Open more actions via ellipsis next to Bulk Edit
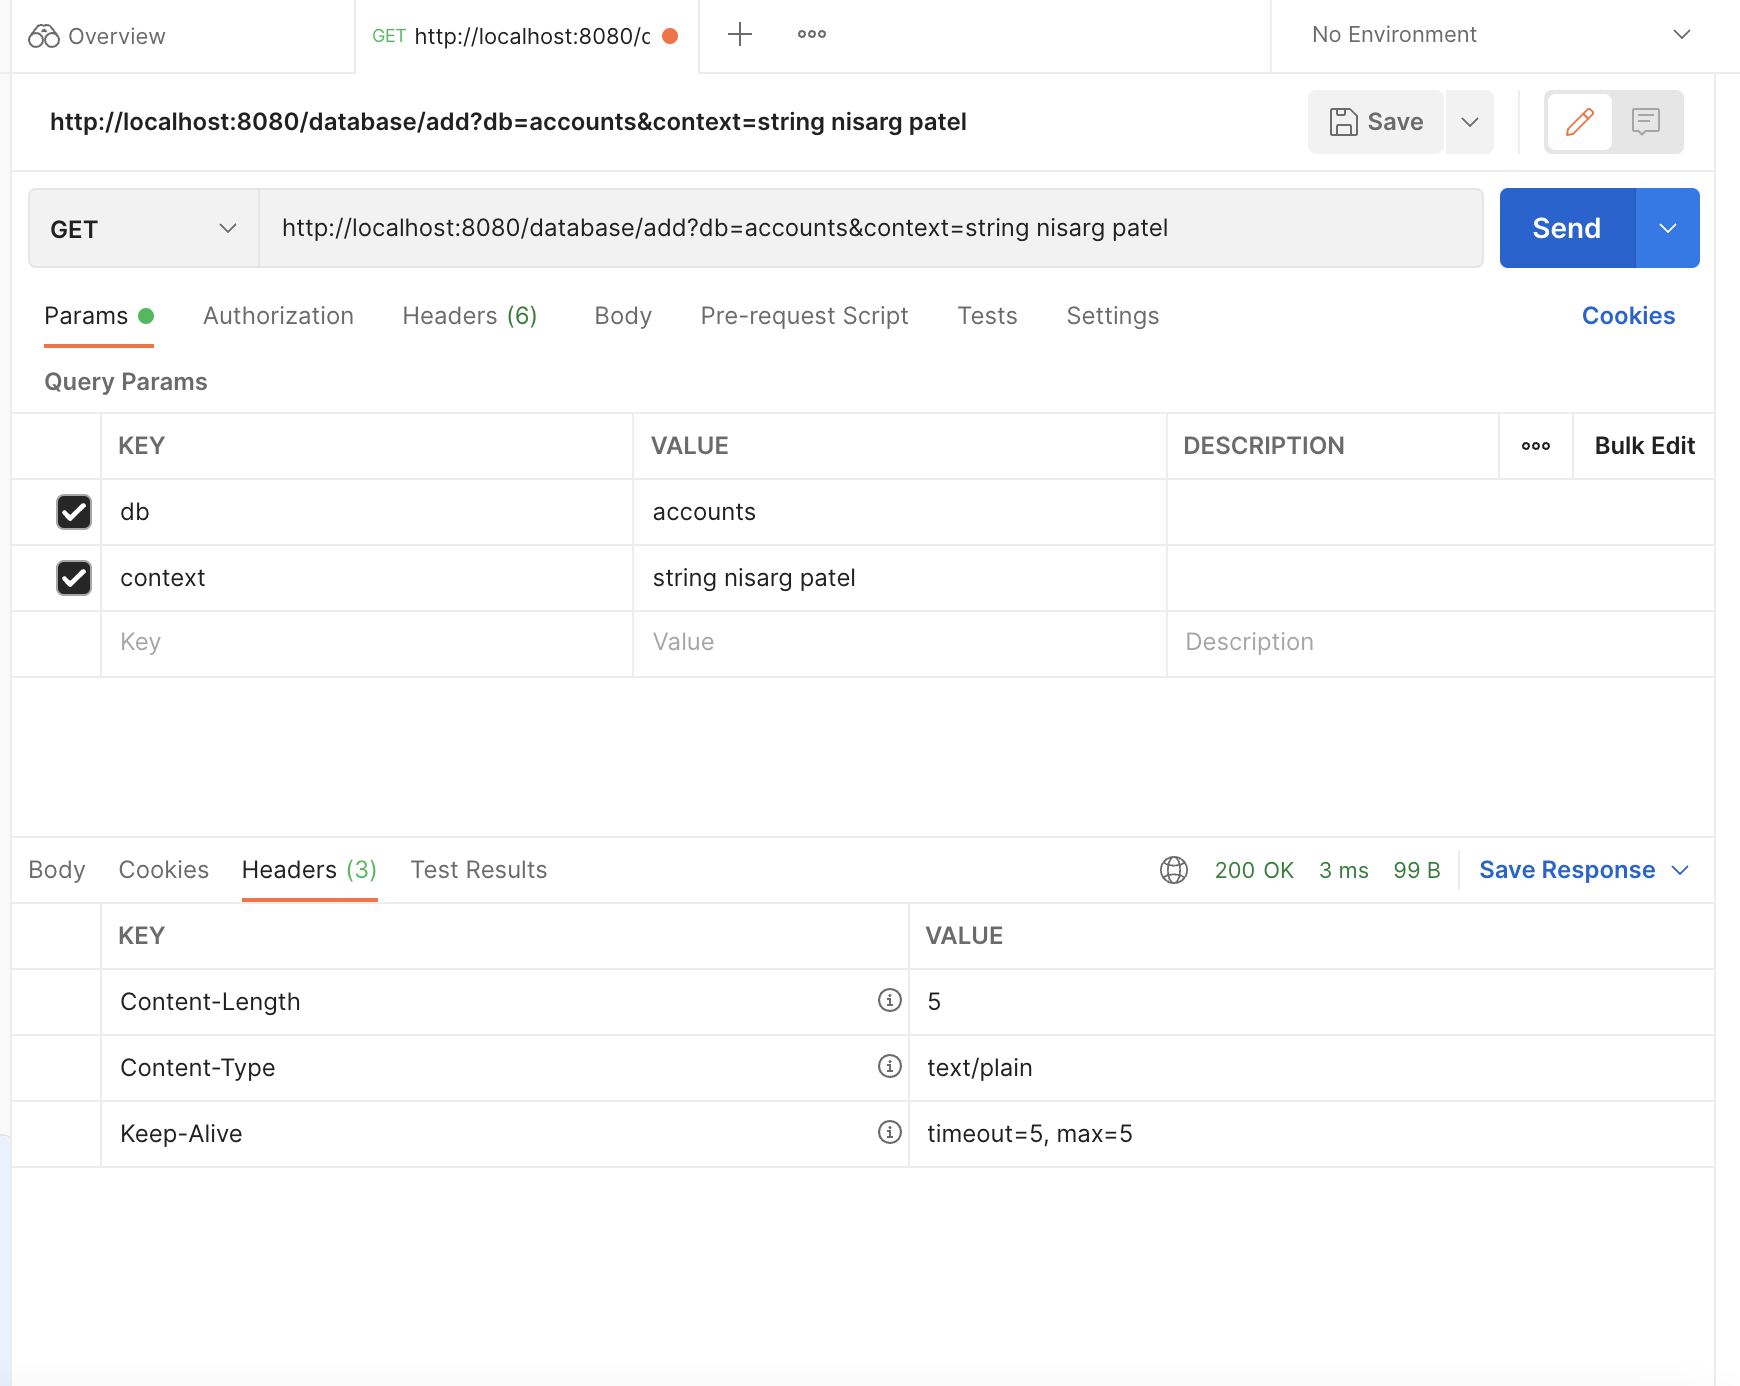The image size is (1740, 1386). (1535, 446)
